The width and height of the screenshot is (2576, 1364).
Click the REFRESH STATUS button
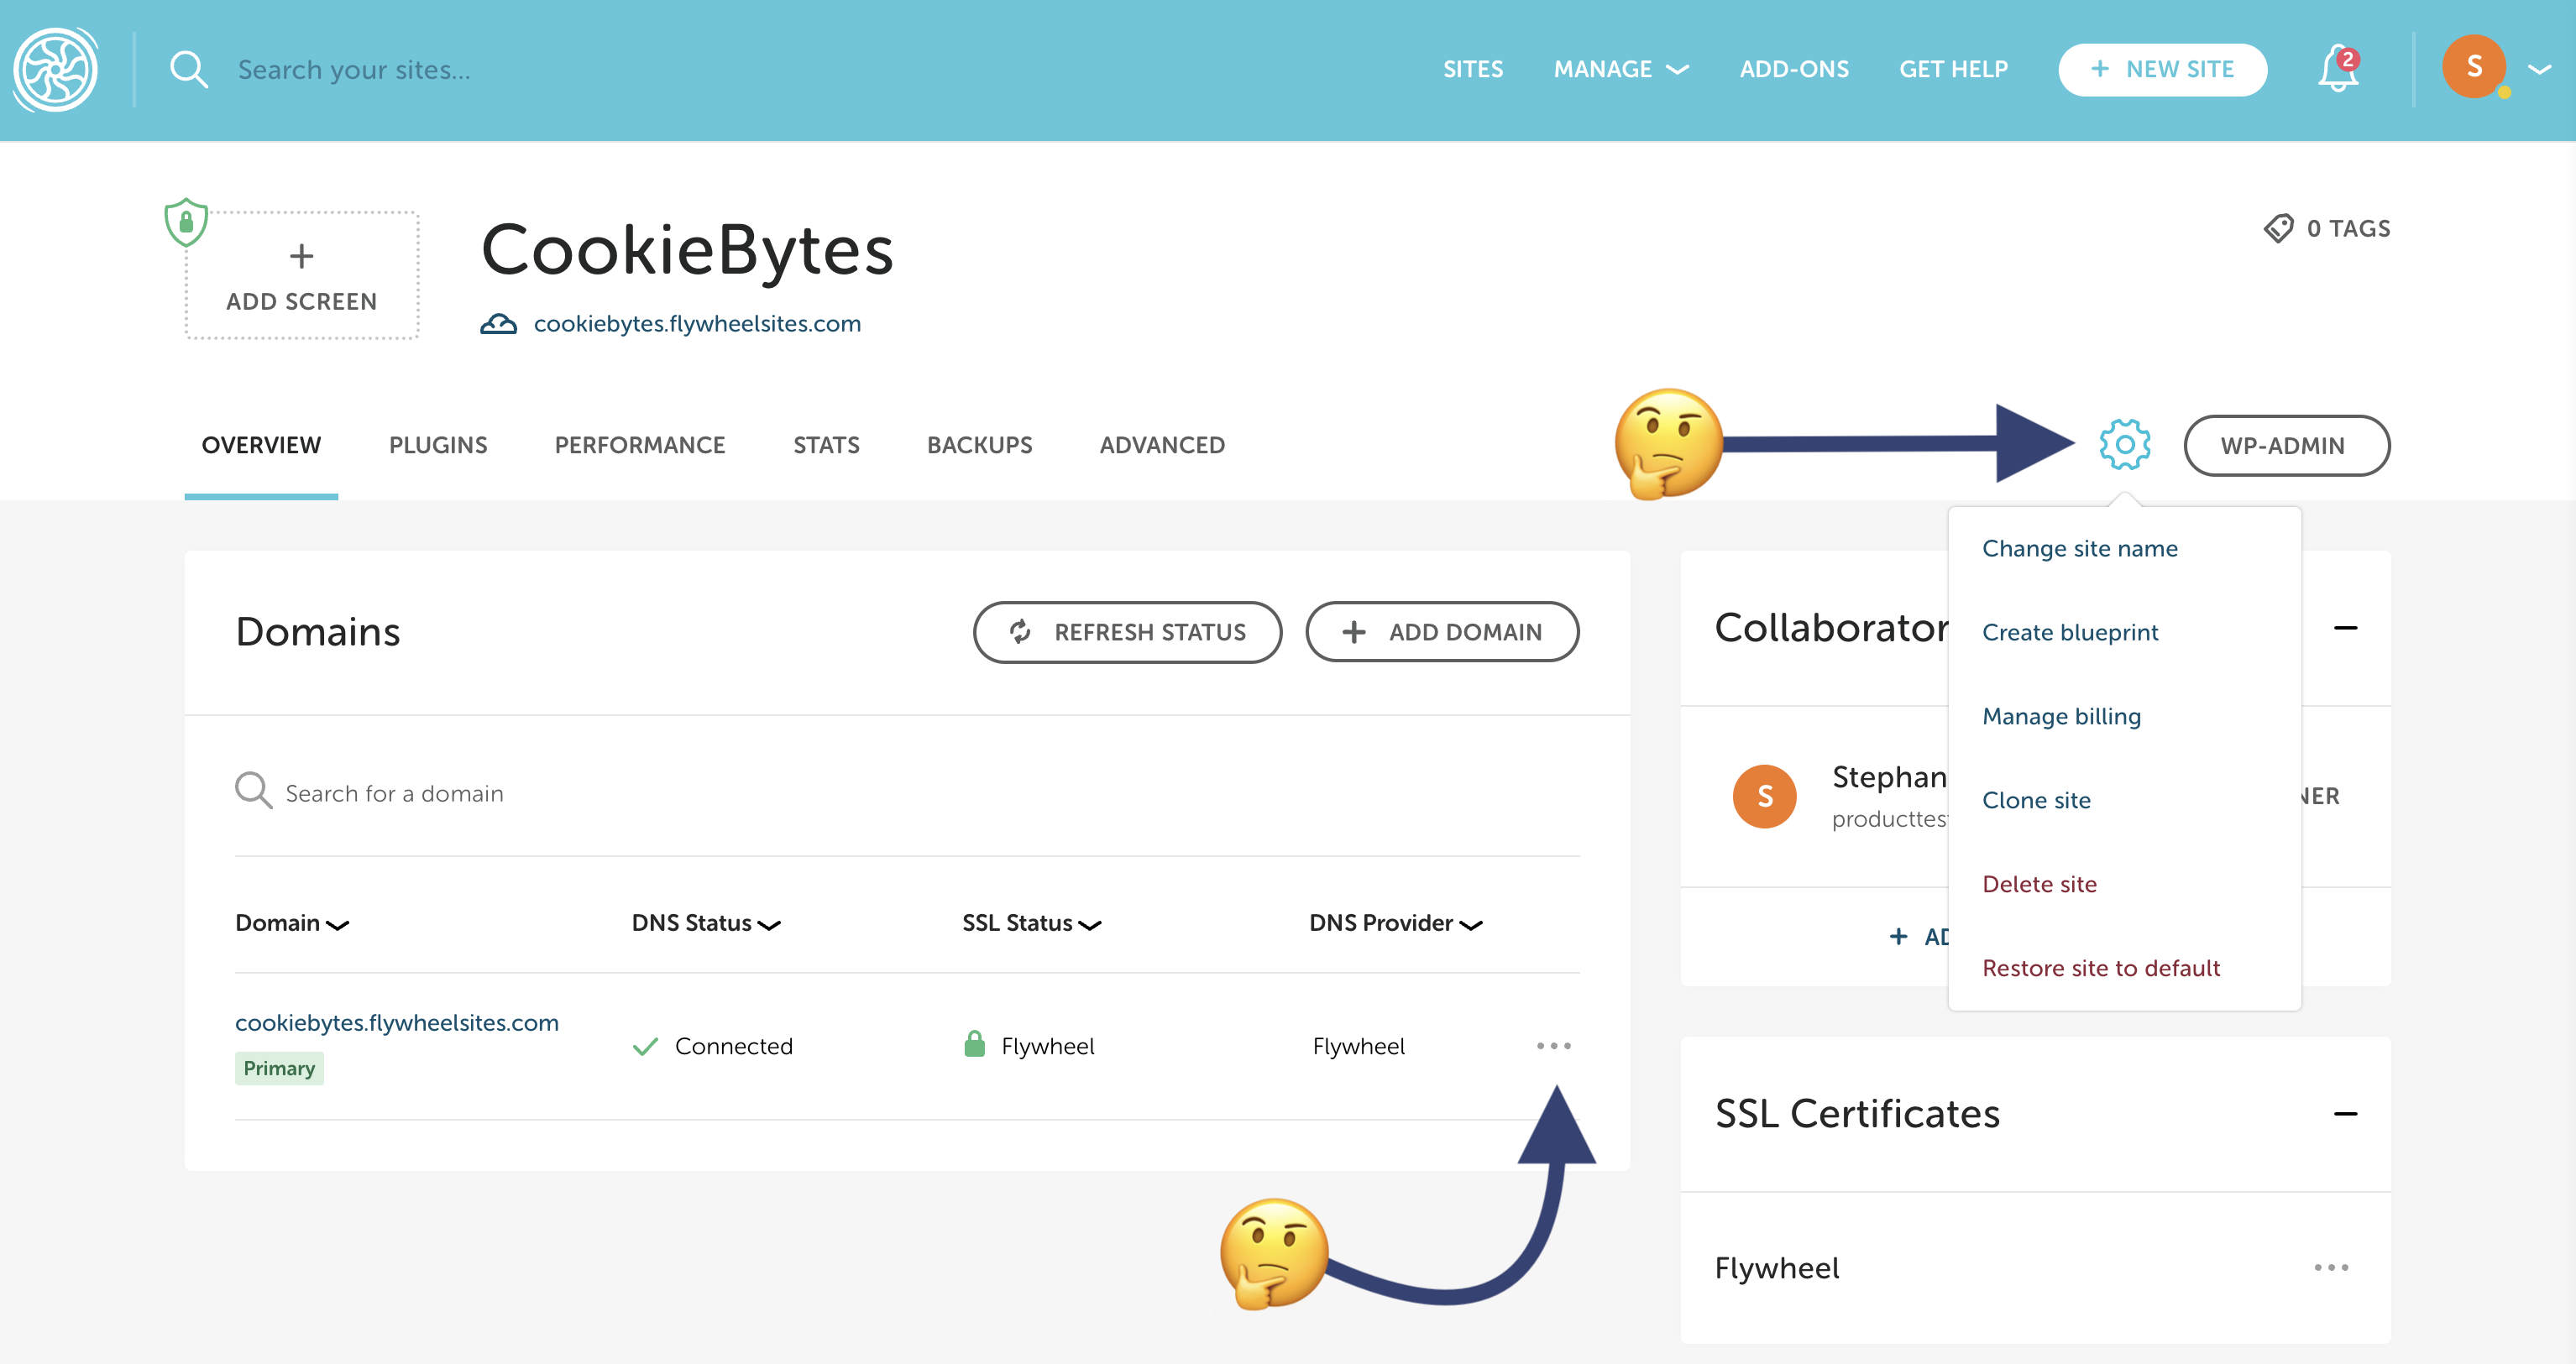1127,632
